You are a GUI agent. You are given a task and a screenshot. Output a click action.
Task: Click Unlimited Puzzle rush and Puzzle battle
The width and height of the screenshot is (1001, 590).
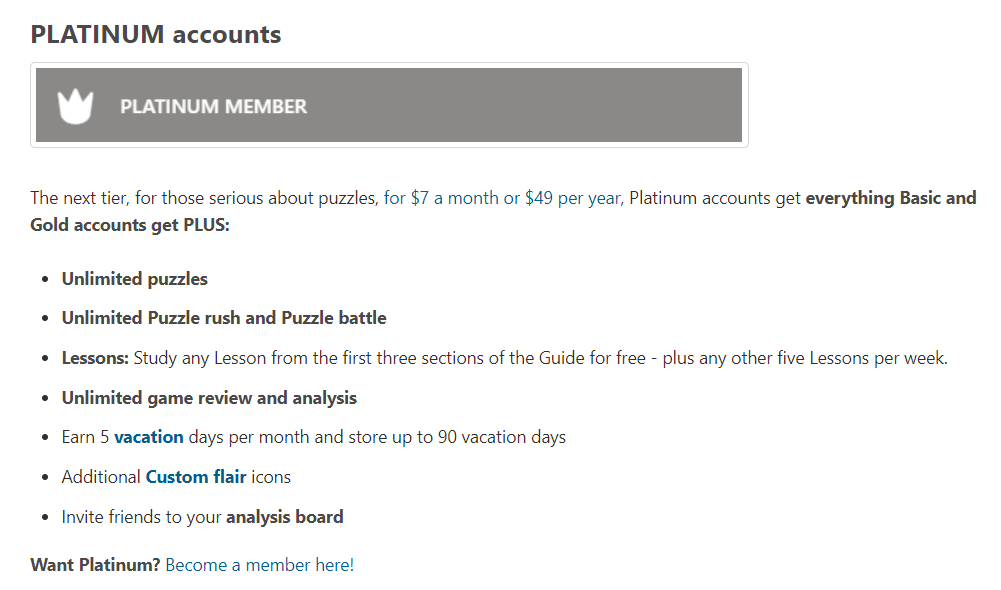[224, 318]
